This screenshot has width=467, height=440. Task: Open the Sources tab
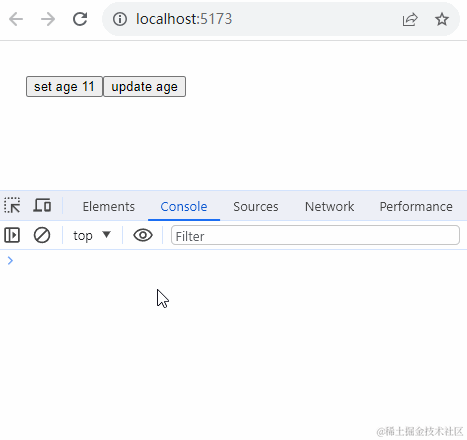(256, 207)
